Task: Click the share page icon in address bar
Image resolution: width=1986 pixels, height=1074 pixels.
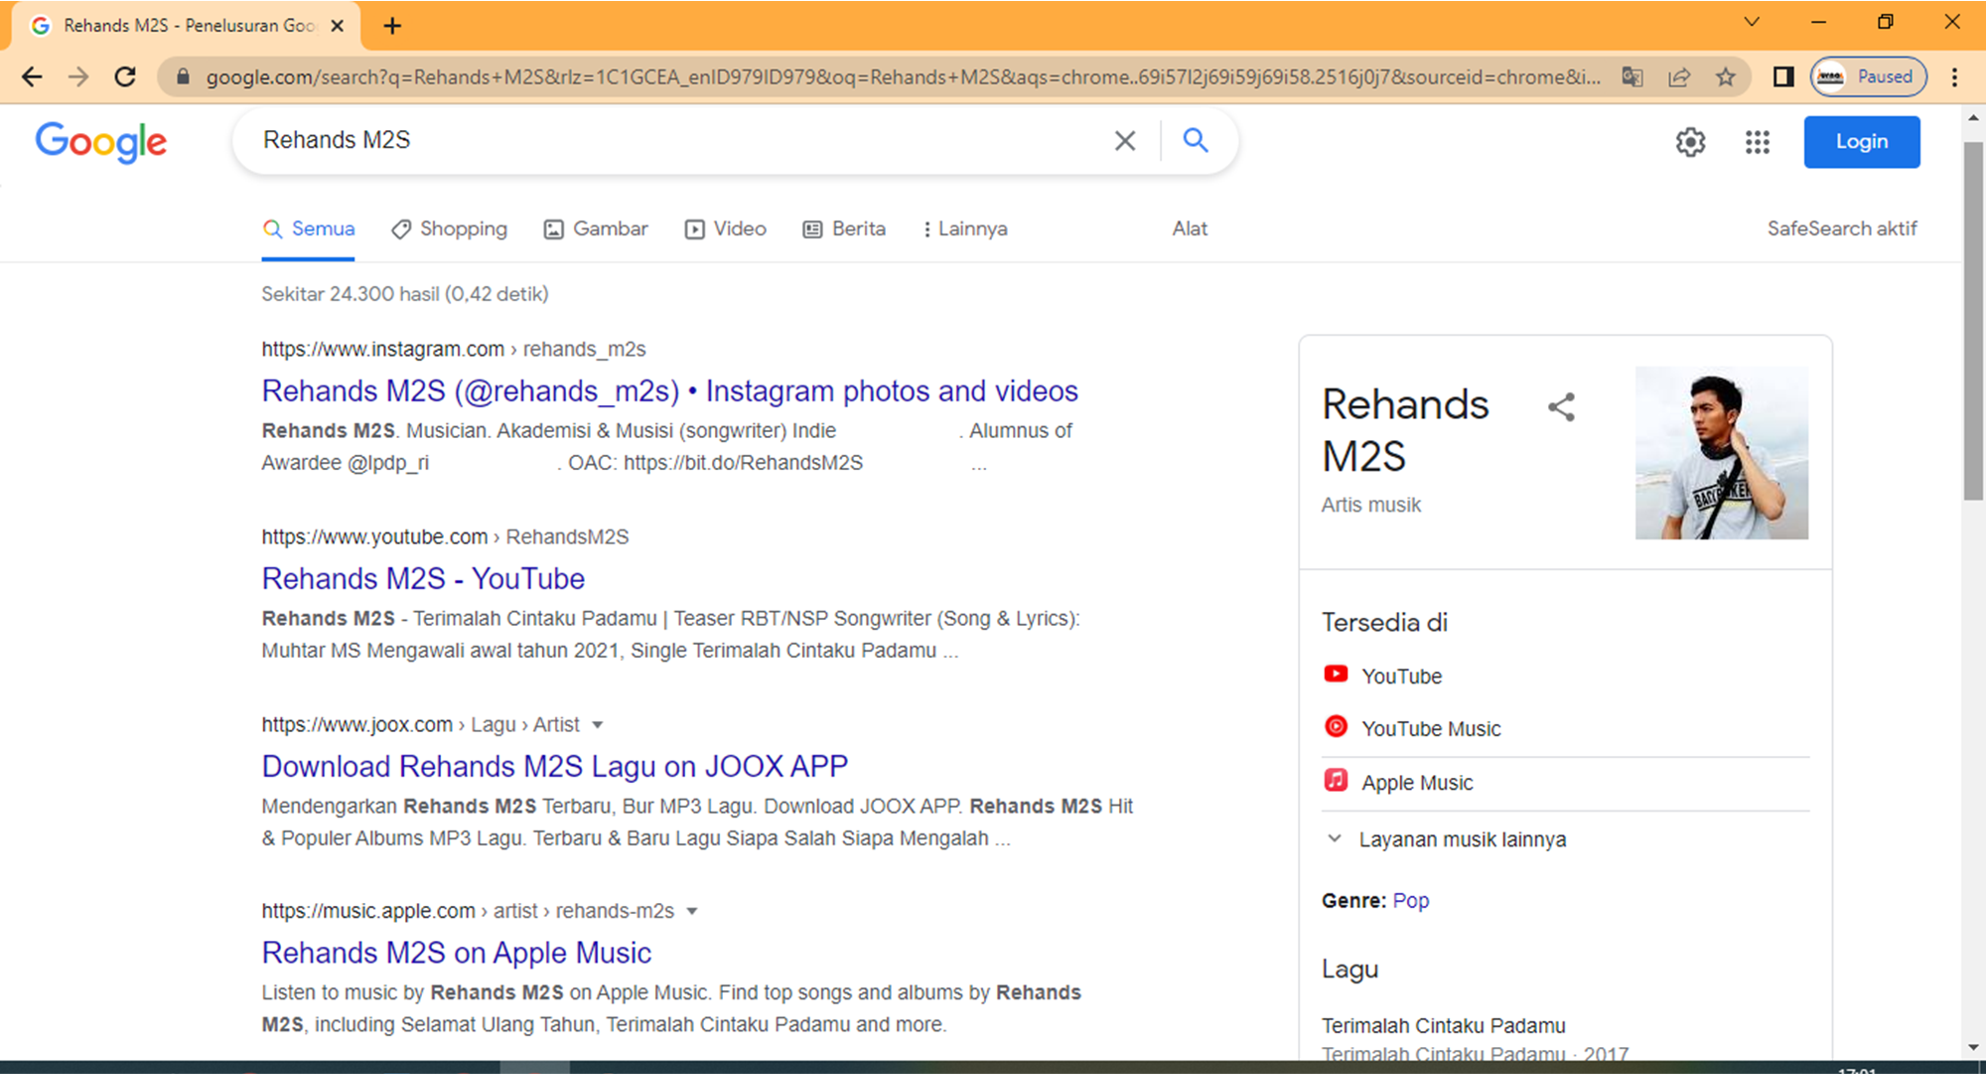Action: click(x=1679, y=77)
